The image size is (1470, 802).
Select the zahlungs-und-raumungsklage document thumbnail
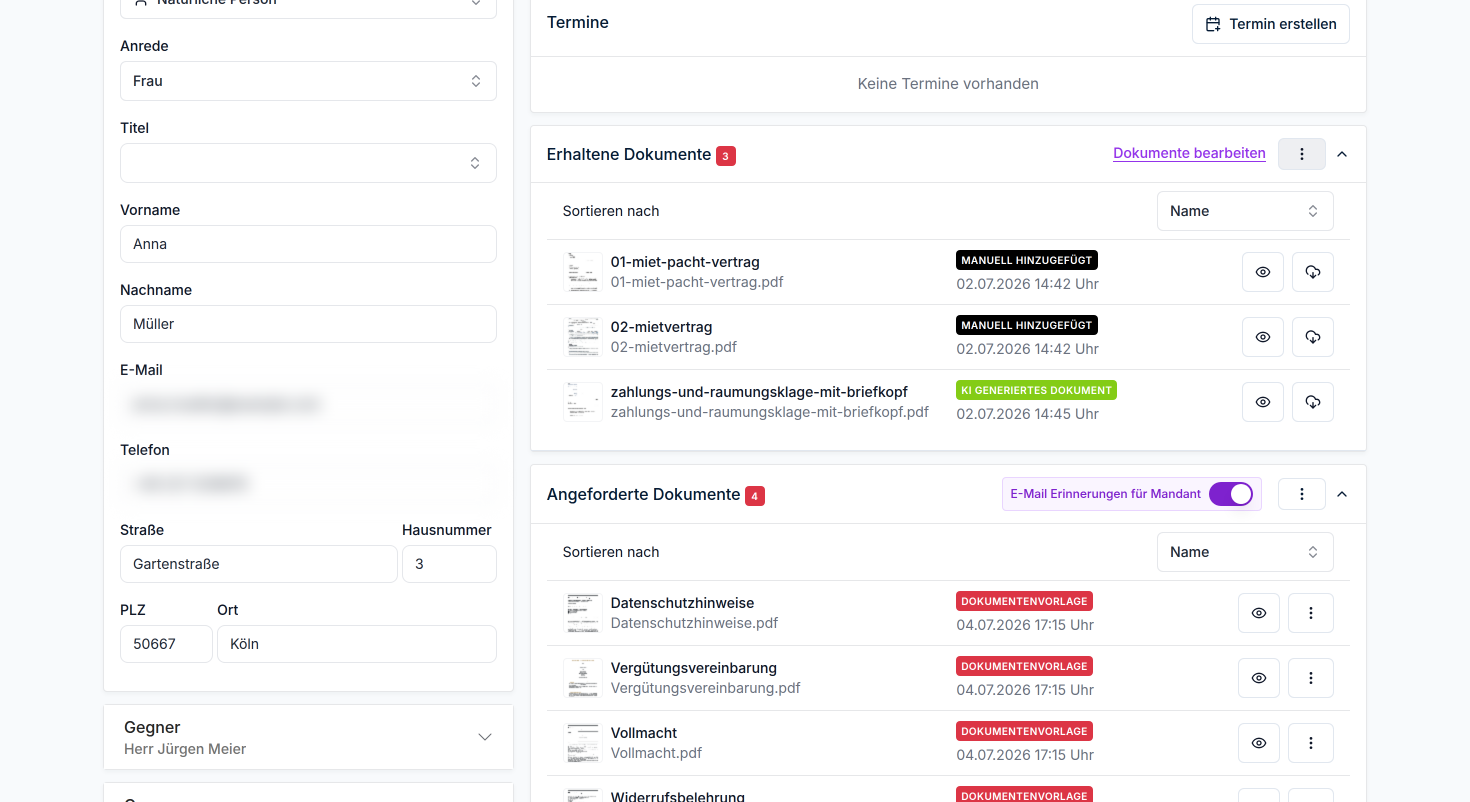(x=583, y=402)
